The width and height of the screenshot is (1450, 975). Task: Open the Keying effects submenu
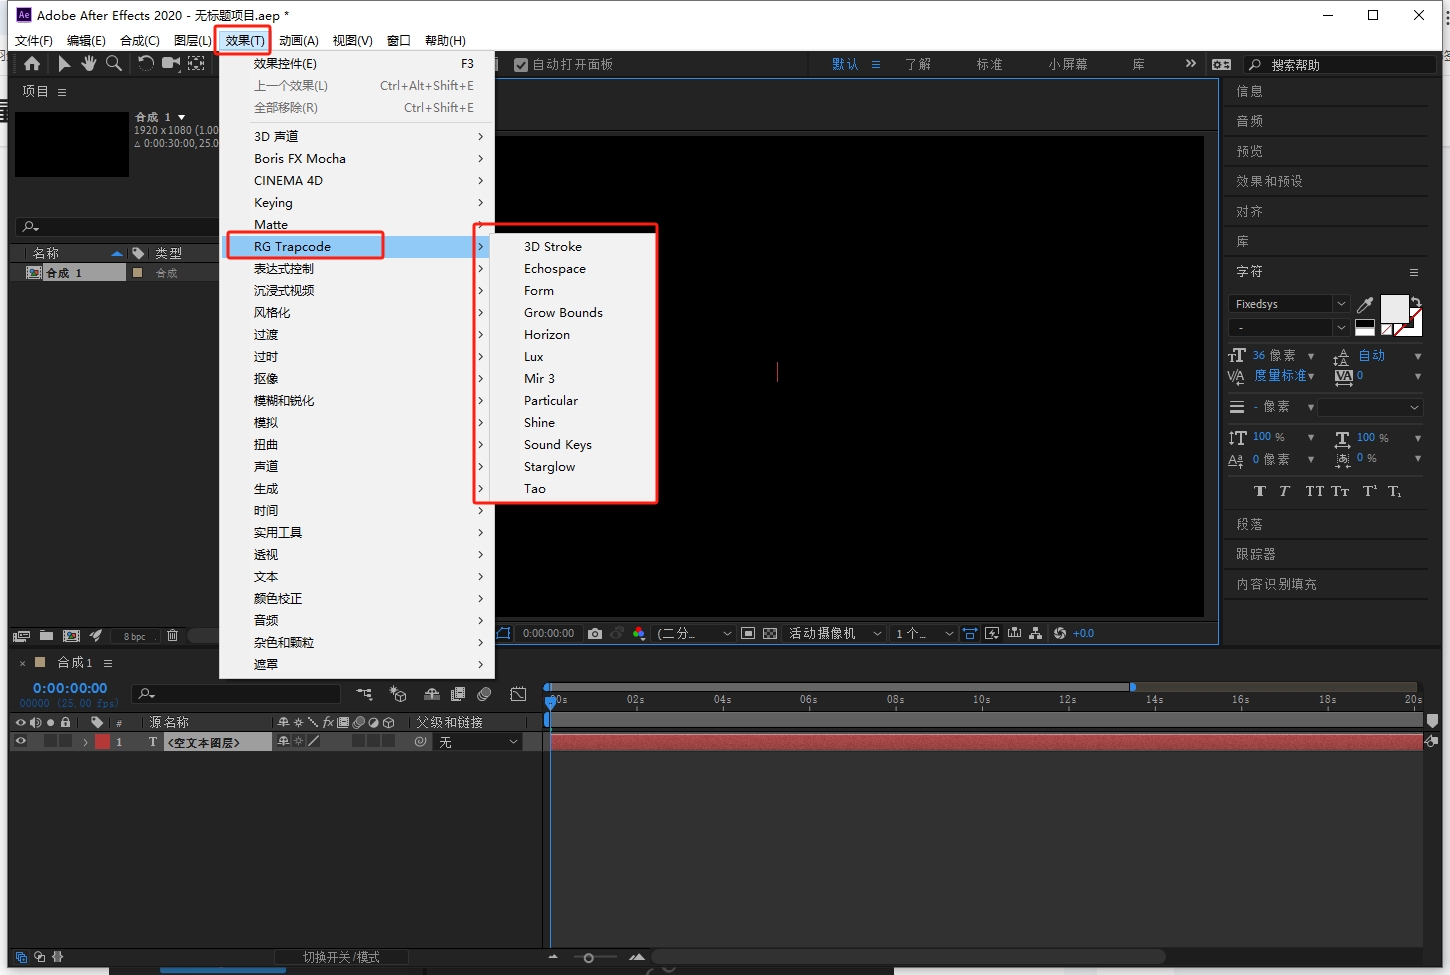pos(356,203)
